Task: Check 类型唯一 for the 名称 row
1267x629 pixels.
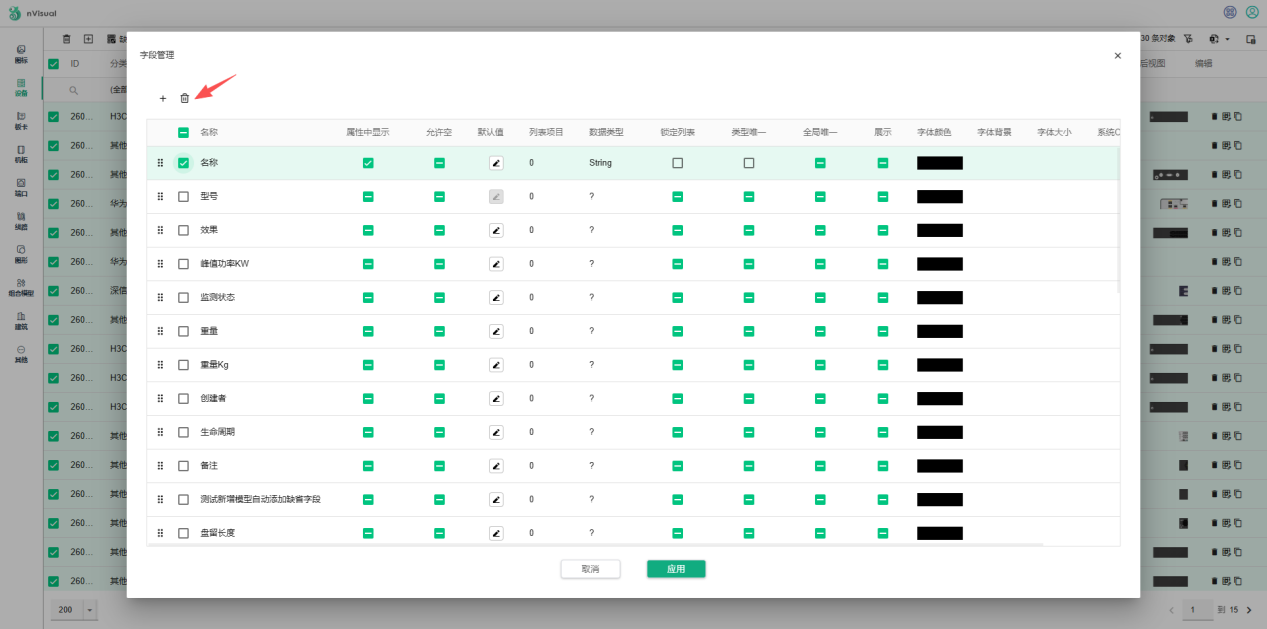Action: coord(749,163)
